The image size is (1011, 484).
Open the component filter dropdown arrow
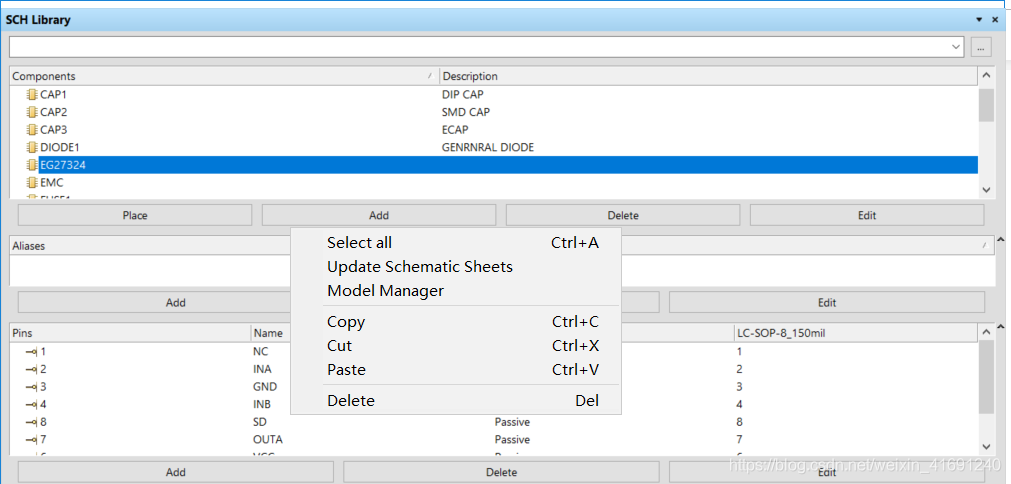[x=956, y=46]
